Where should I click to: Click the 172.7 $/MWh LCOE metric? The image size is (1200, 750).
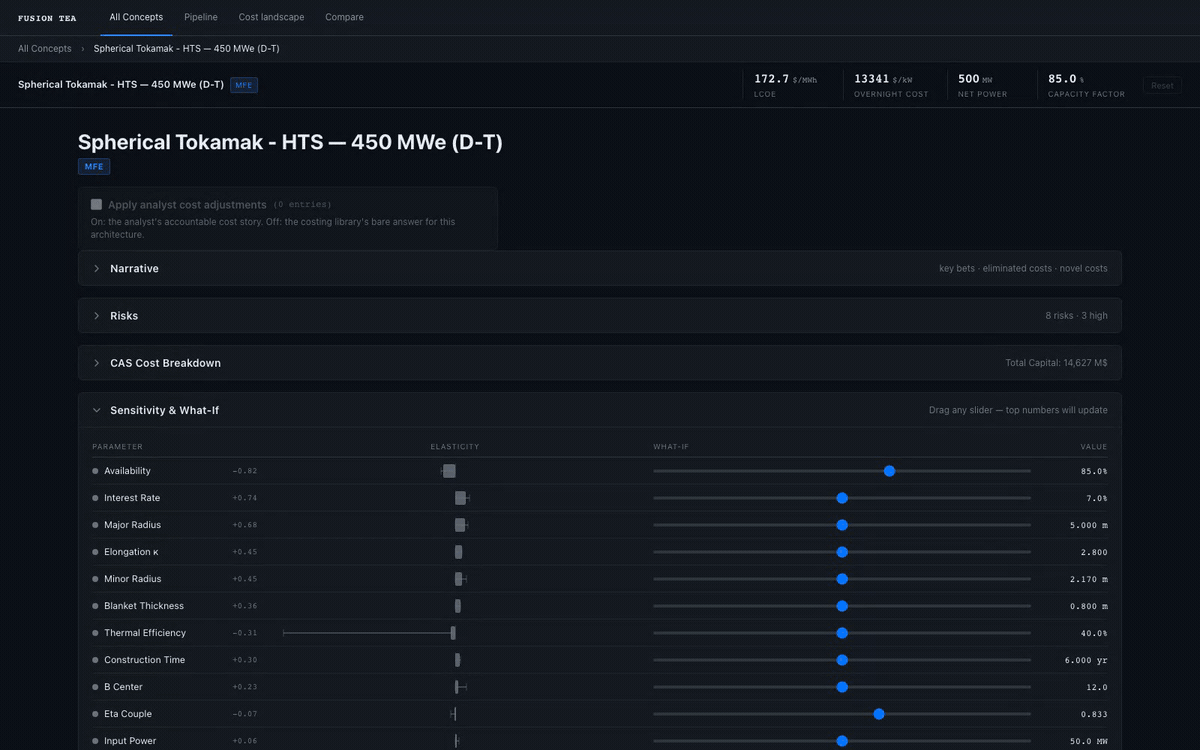click(786, 85)
